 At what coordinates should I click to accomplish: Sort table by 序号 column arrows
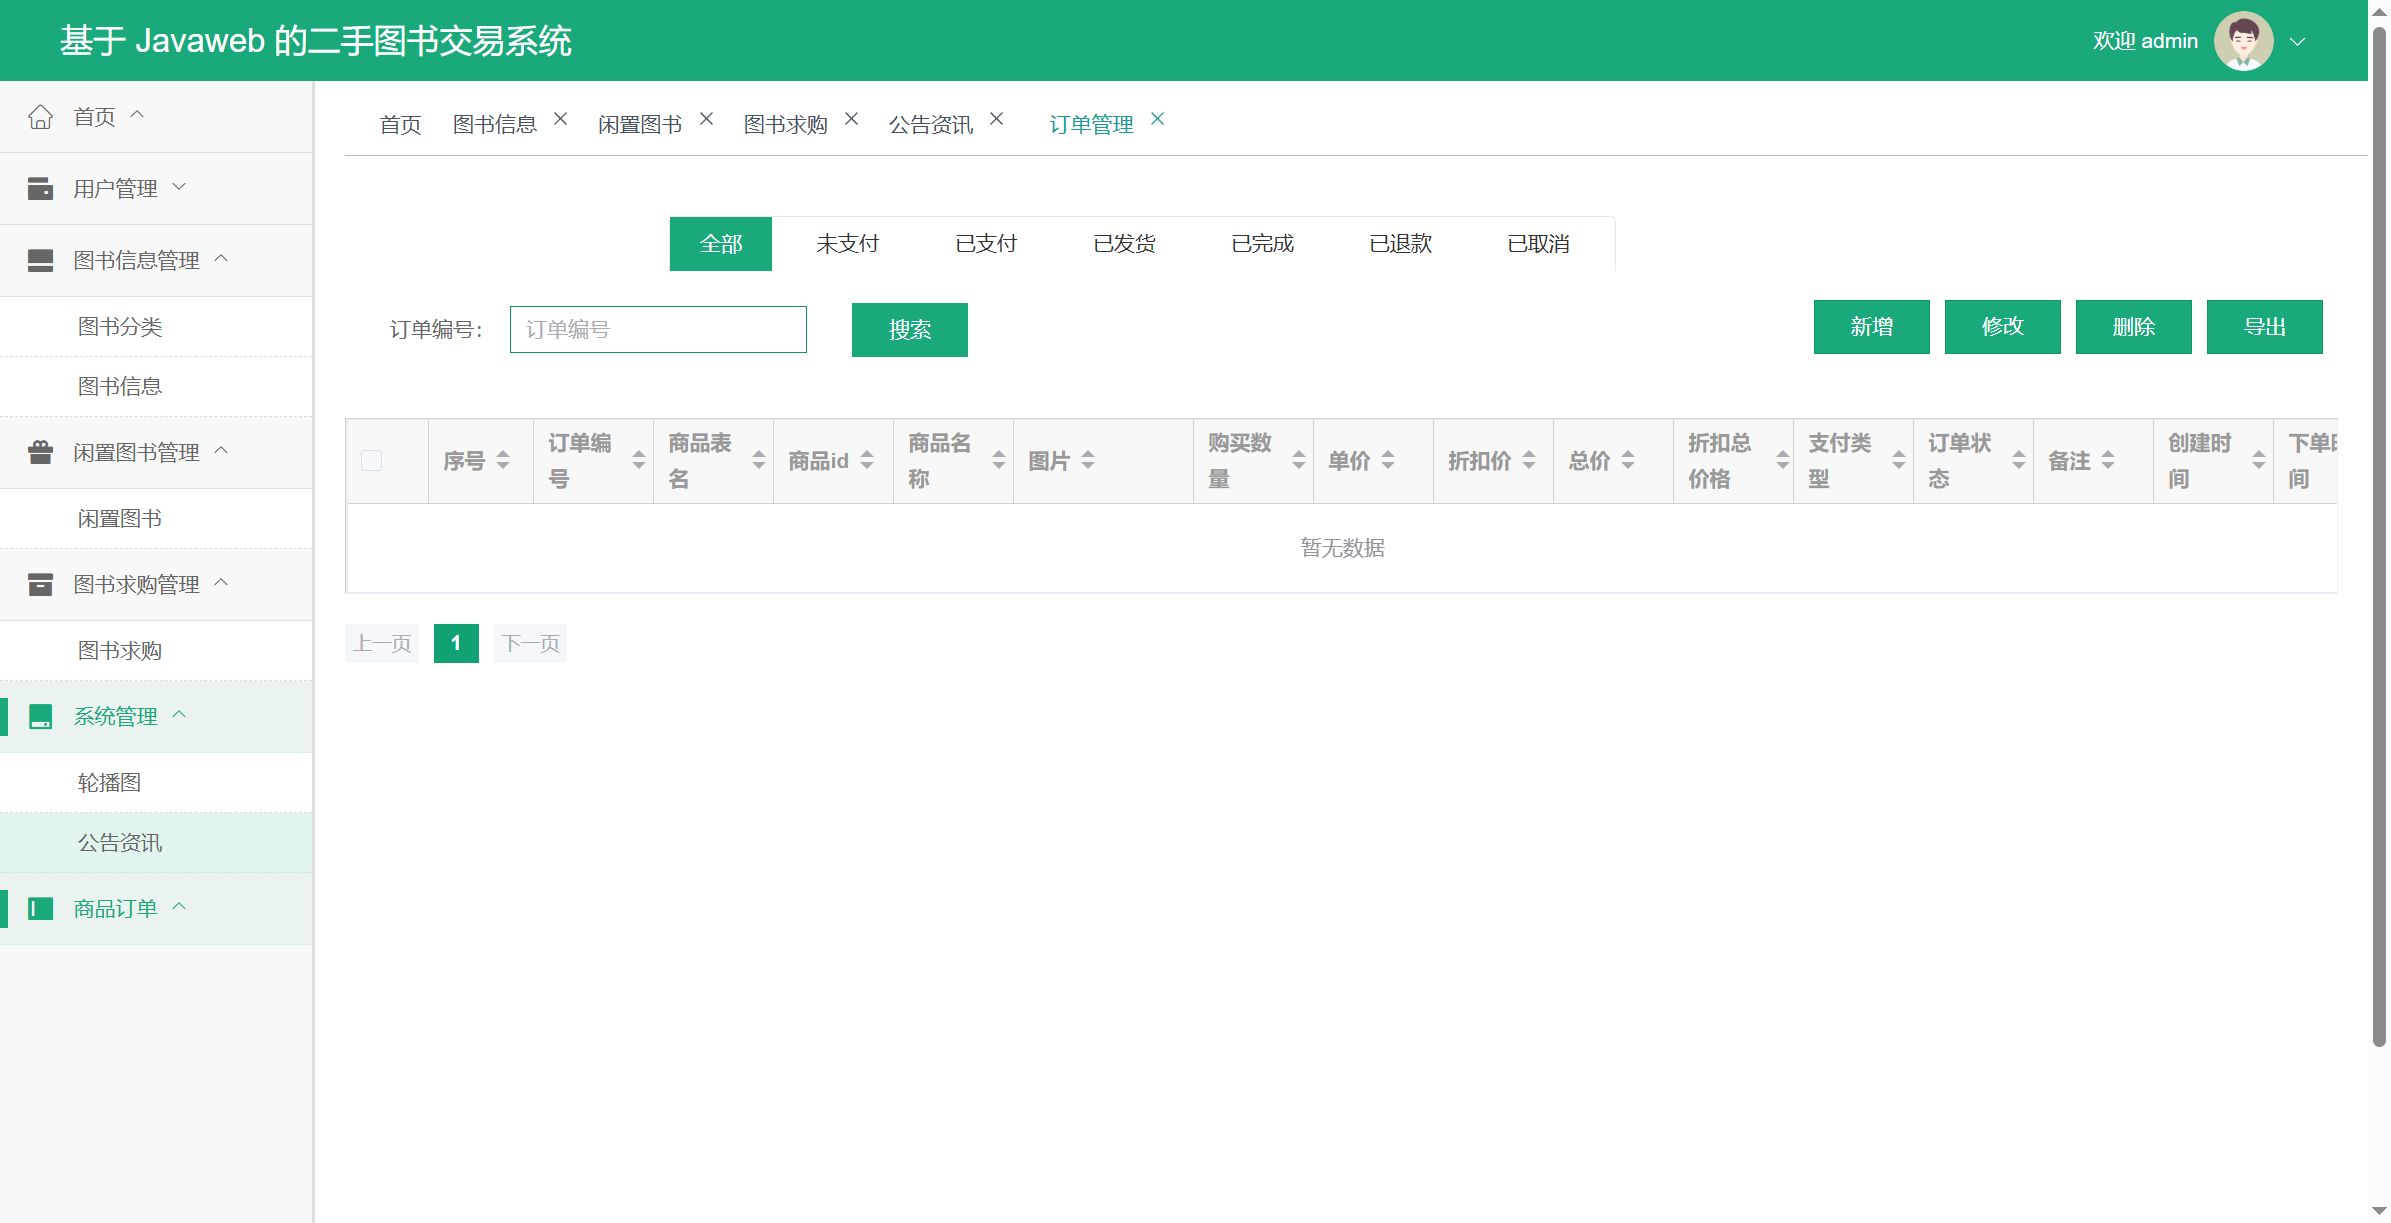click(503, 461)
